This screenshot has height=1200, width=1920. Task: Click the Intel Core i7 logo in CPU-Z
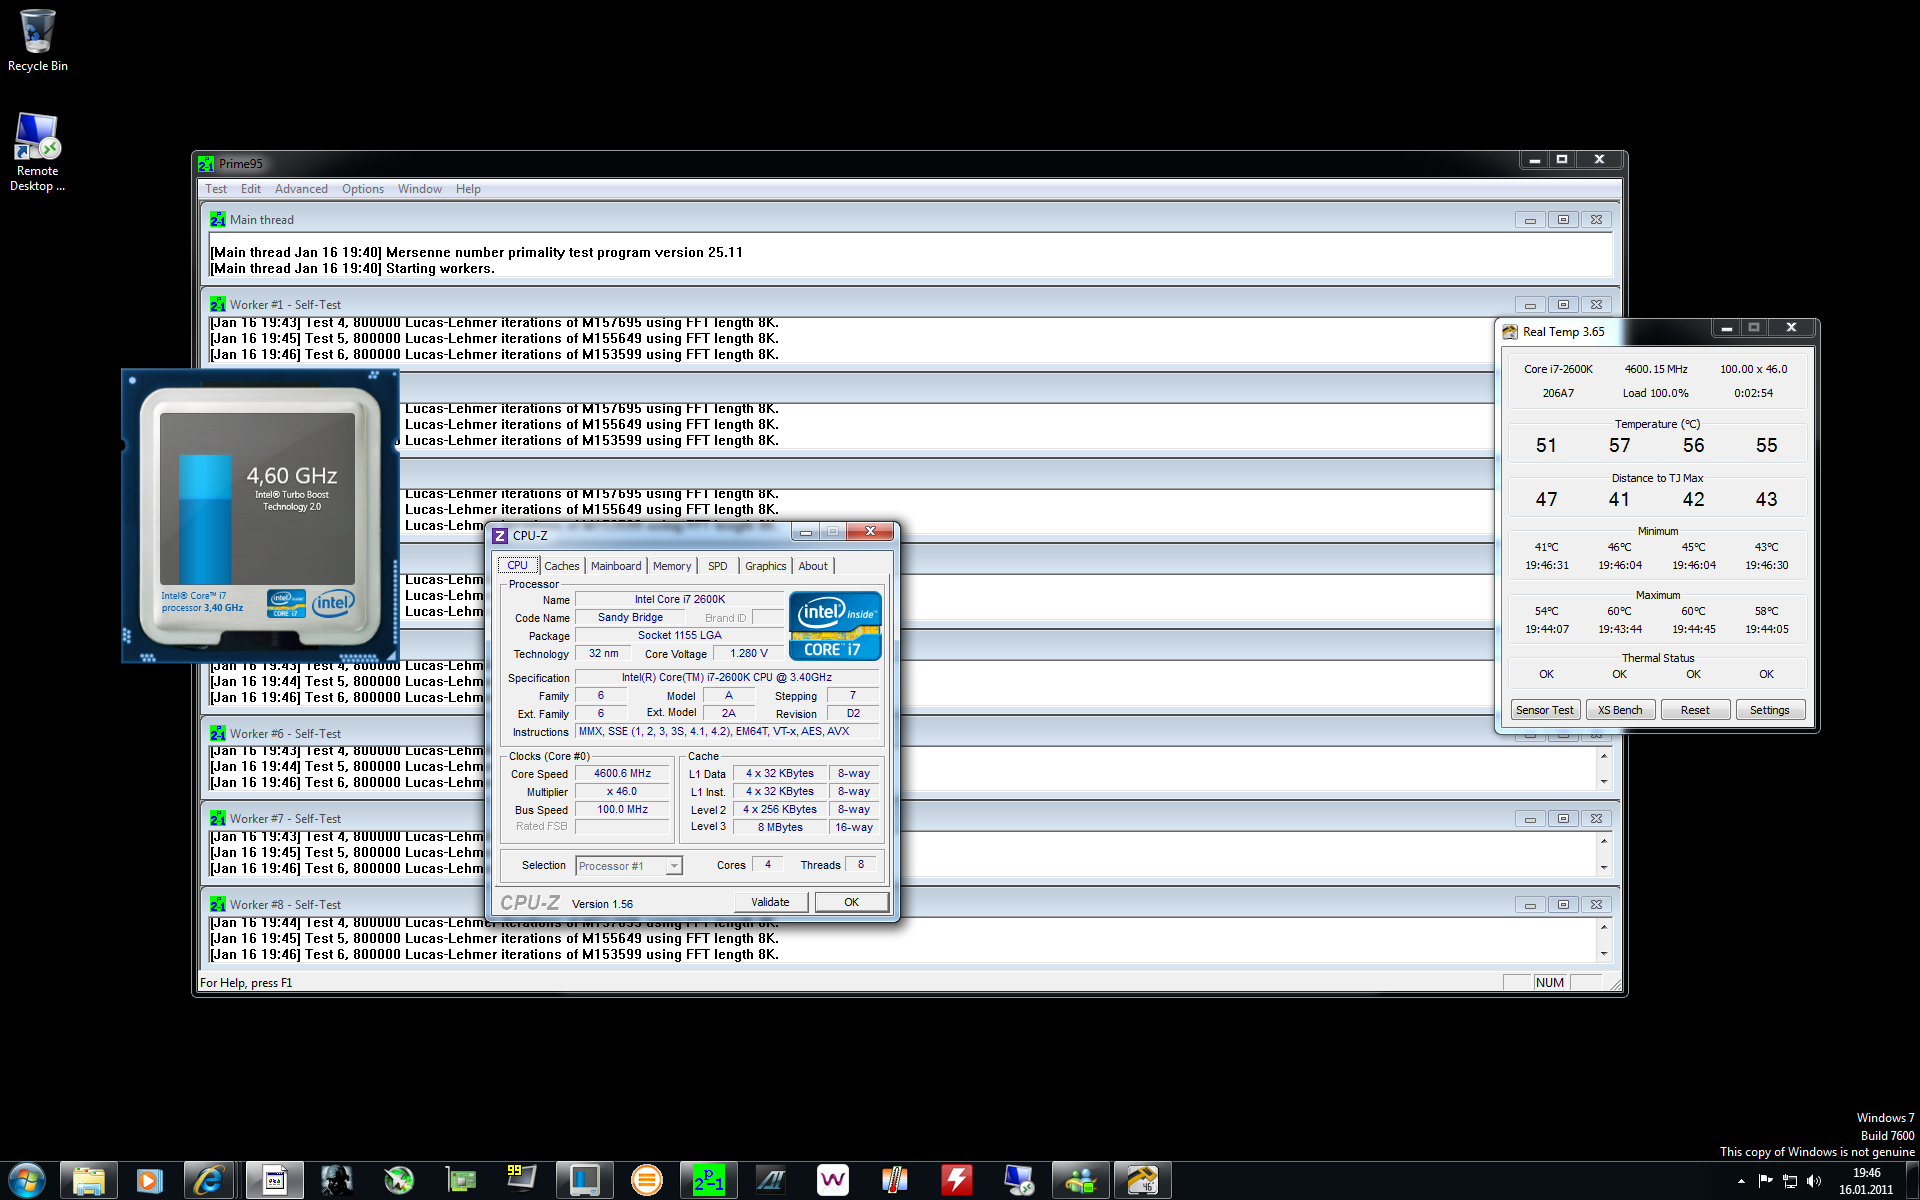[x=835, y=626]
